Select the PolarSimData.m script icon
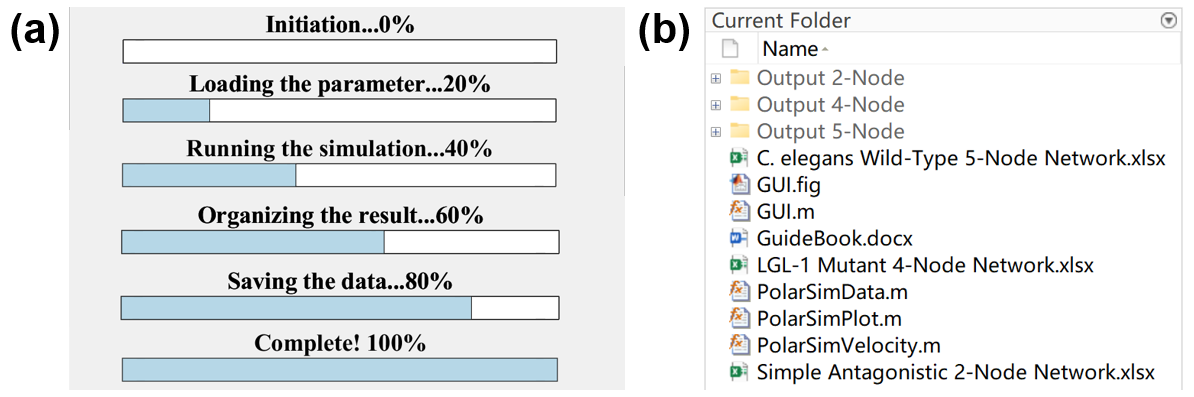The width and height of the screenshot is (1194, 397). coord(738,292)
